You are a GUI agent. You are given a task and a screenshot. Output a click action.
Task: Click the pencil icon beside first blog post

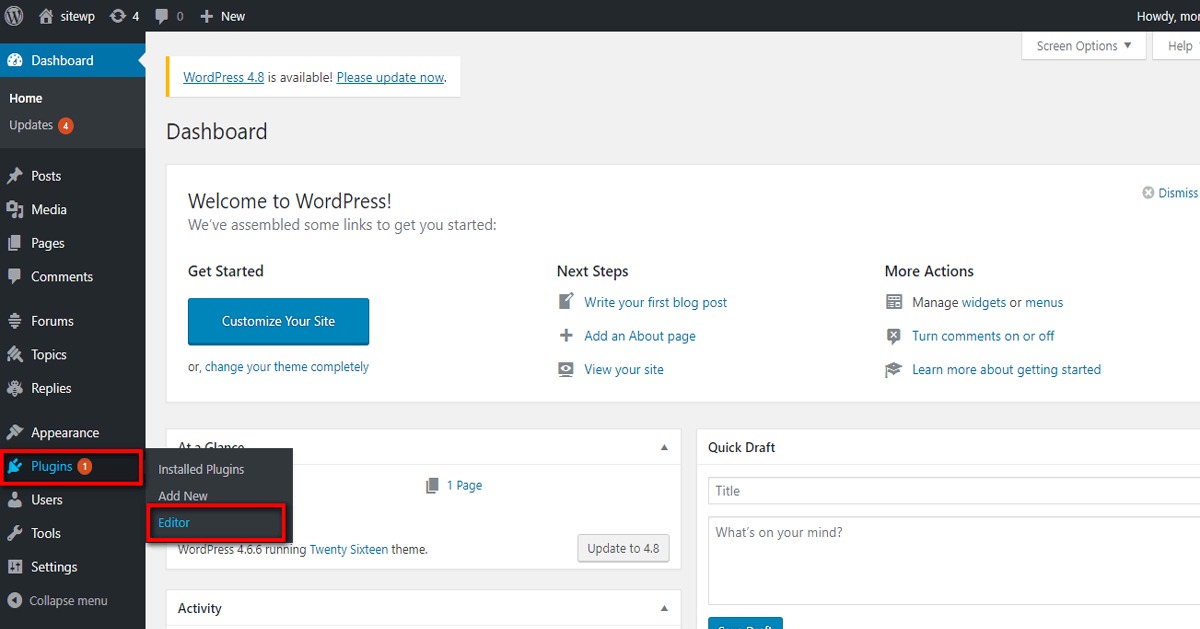[566, 301]
